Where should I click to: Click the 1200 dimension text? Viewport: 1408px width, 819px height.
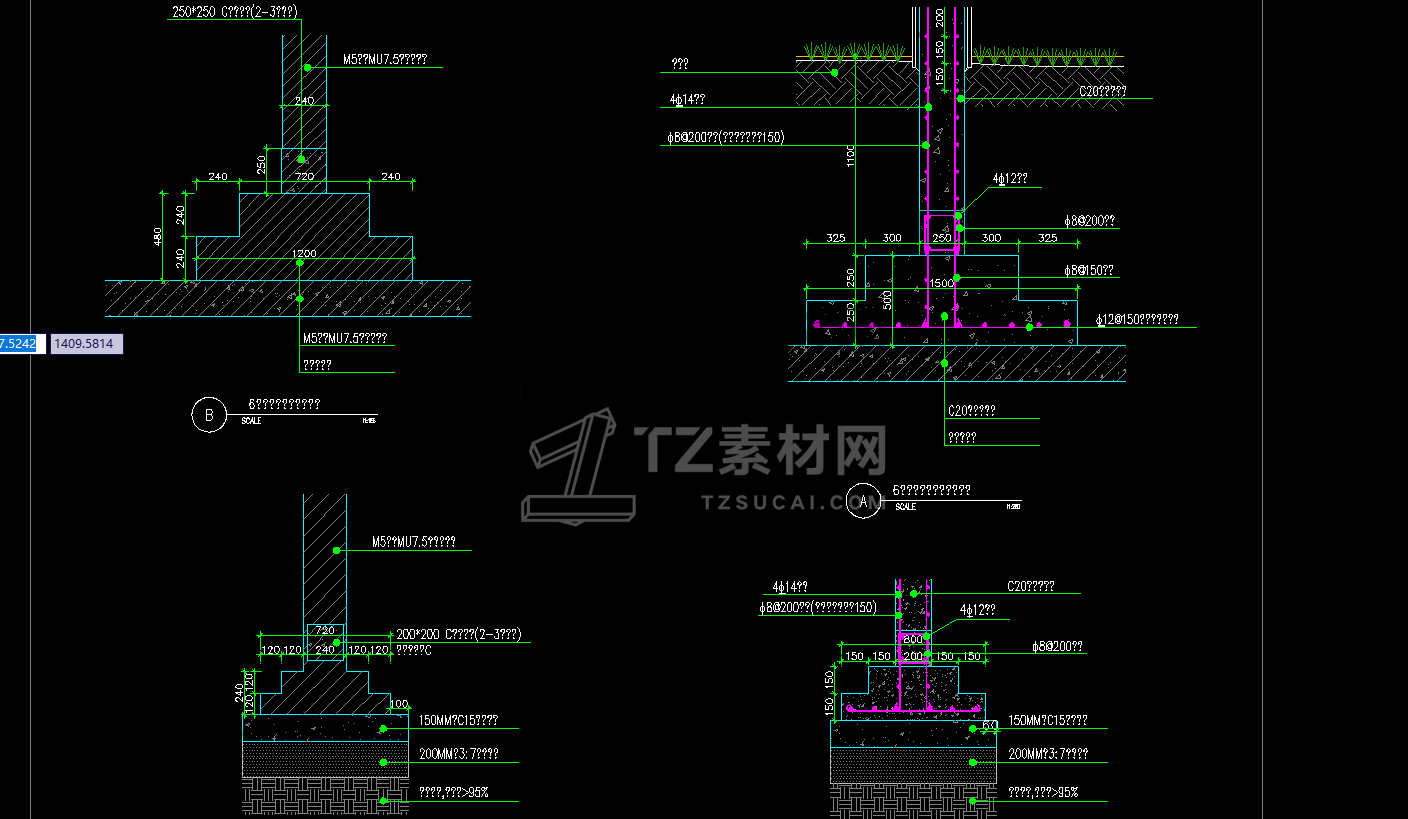304,254
